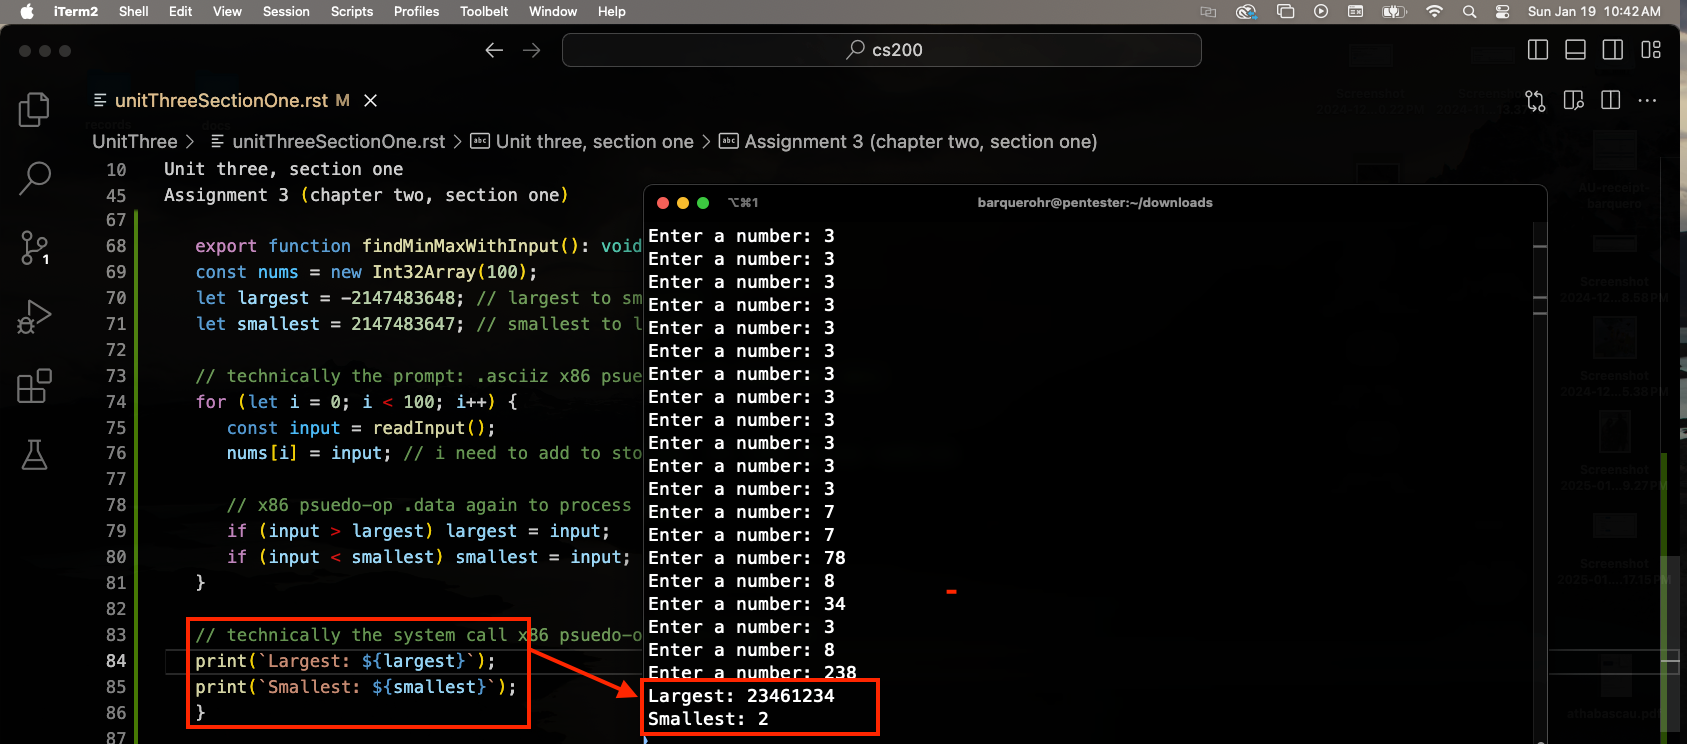
Task: Click the UnitThree breadcrumb folder
Action: (135, 142)
